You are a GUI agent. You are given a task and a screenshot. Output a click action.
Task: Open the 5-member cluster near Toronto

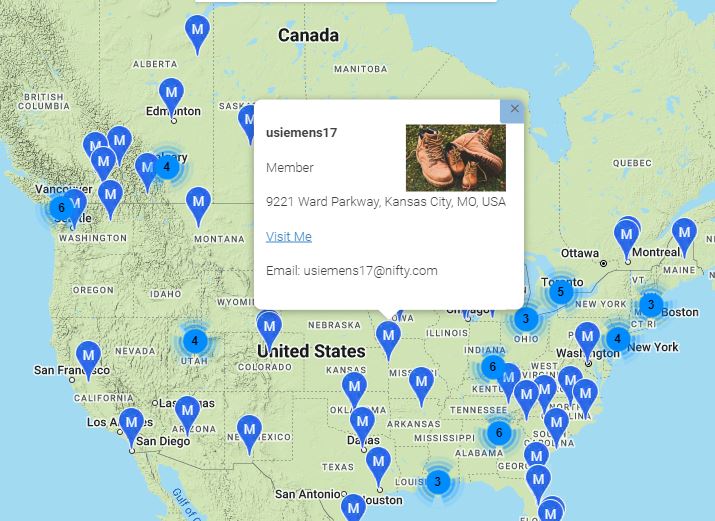point(561,291)
